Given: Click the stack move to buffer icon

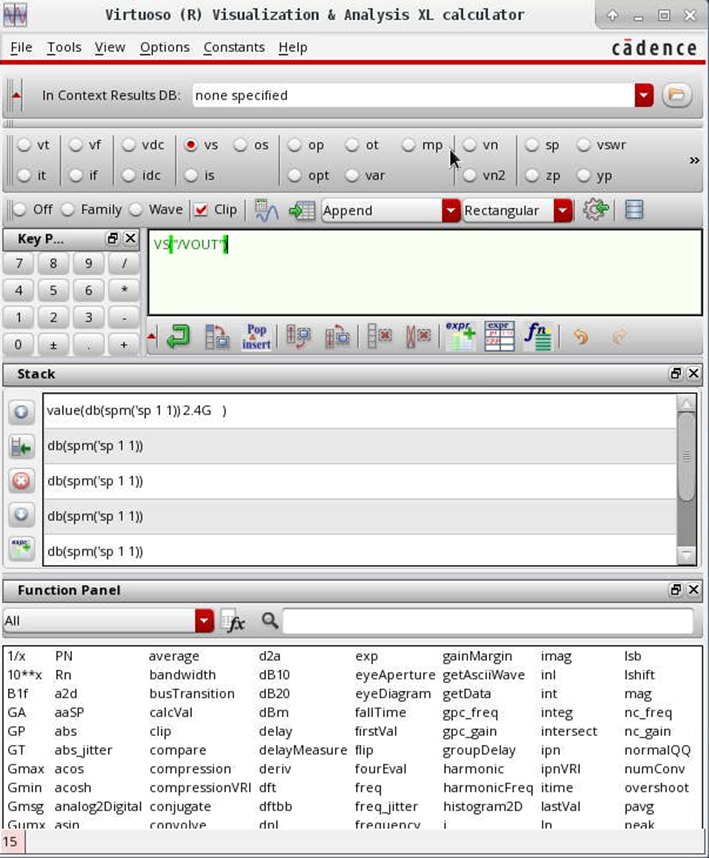Looking at the screenshot, I should (x=21, y=447).
